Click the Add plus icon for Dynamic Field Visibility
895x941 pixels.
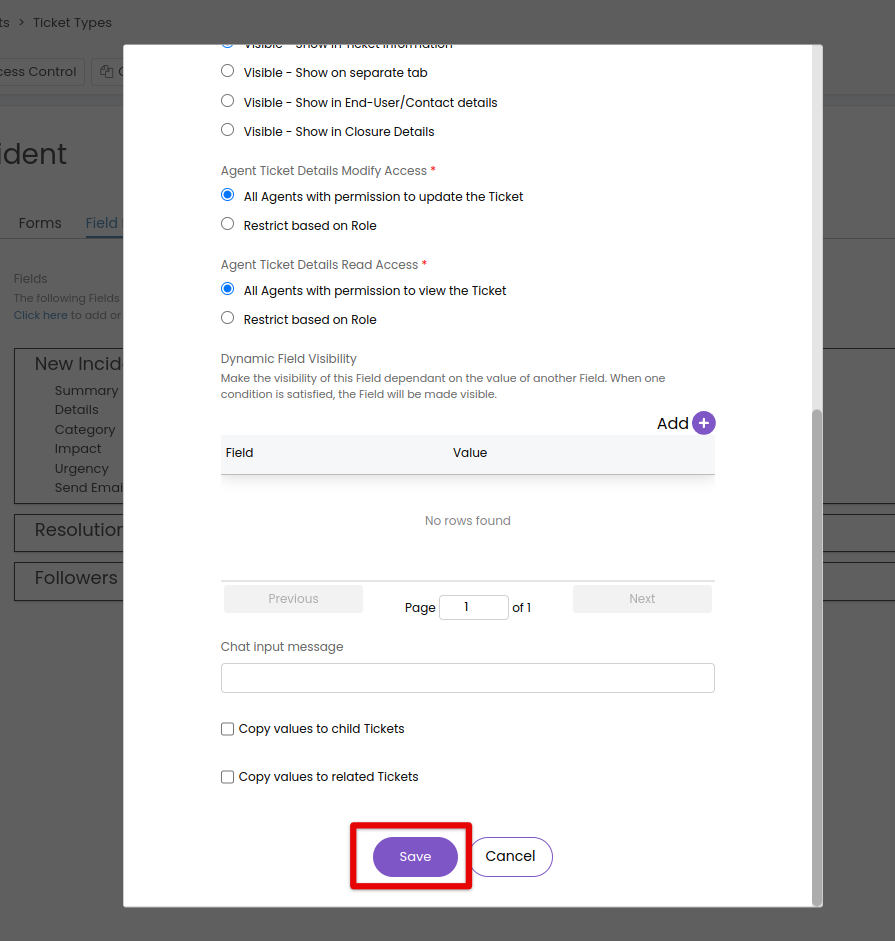coord(703,423)
